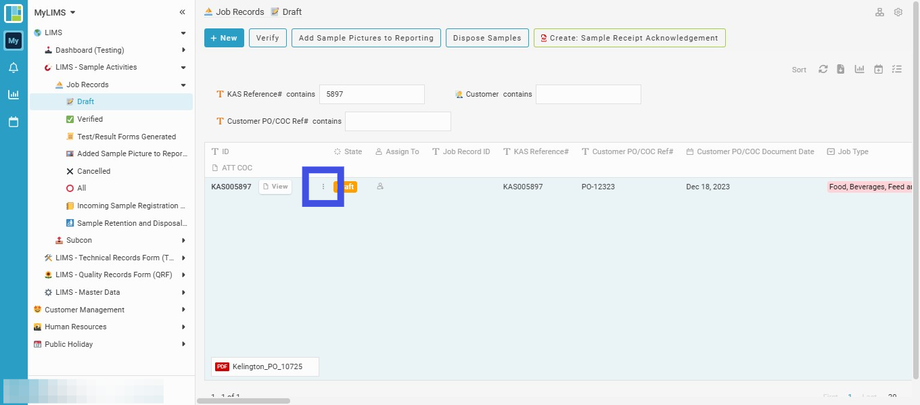Open the bar chart analytics icon in left rail
Screen dimensions: 920x405
13,94
